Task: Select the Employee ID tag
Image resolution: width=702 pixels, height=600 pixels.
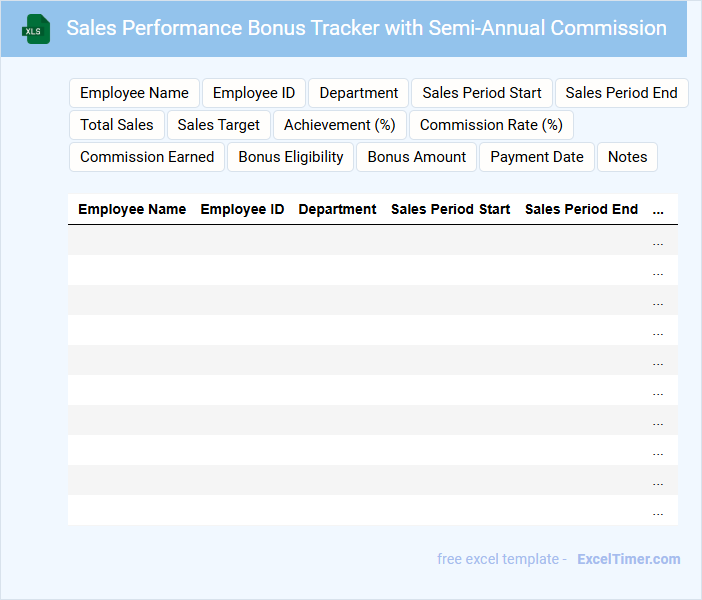Action: [x=254, y=93]
